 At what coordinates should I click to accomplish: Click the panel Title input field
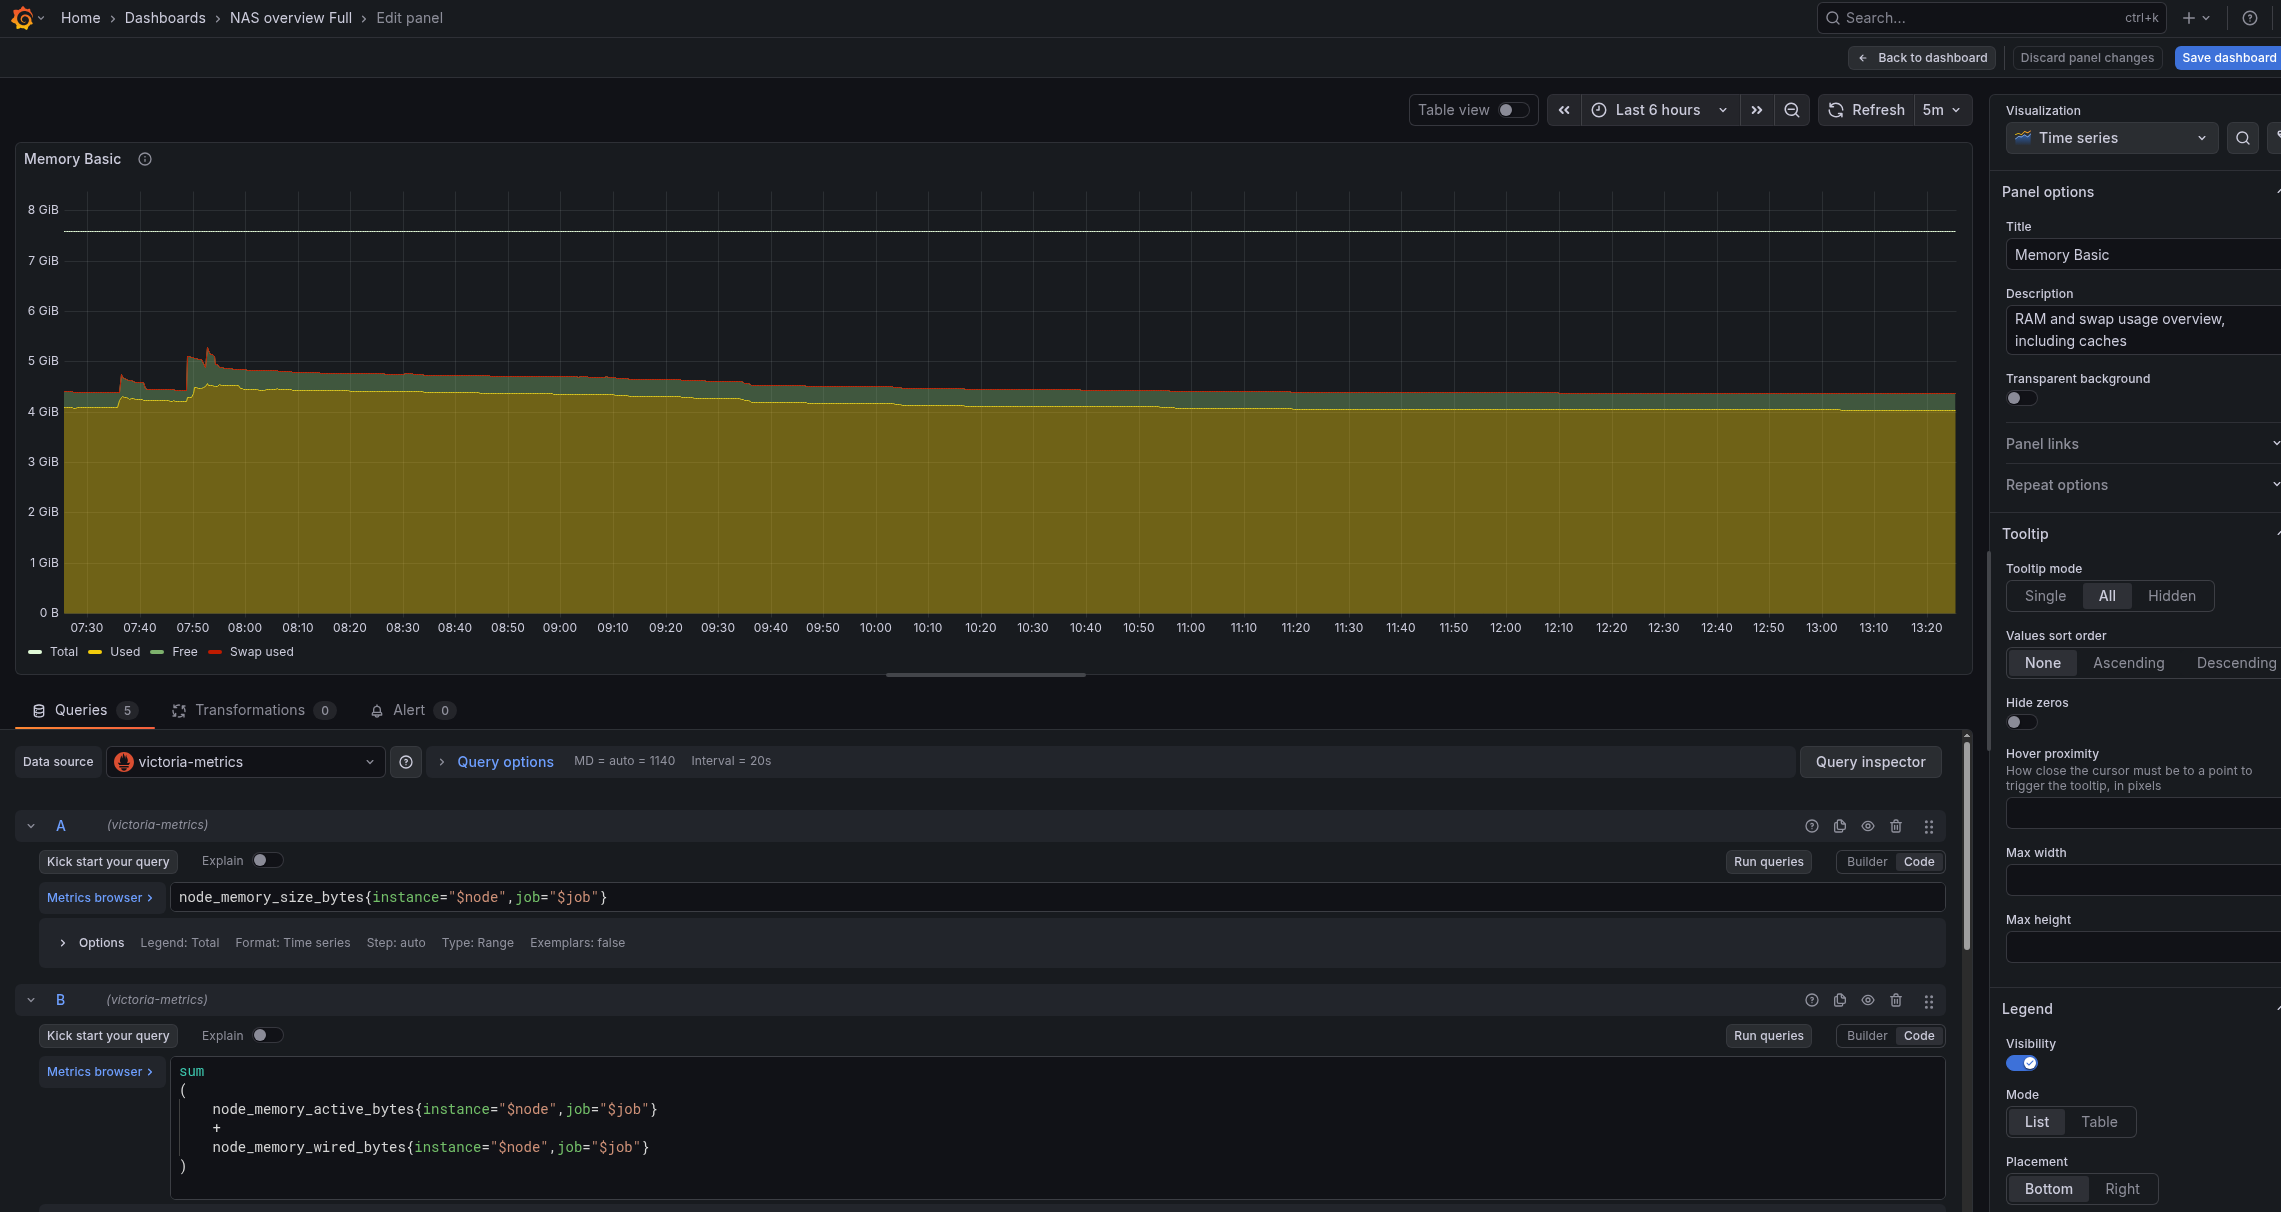point(2140,255)
